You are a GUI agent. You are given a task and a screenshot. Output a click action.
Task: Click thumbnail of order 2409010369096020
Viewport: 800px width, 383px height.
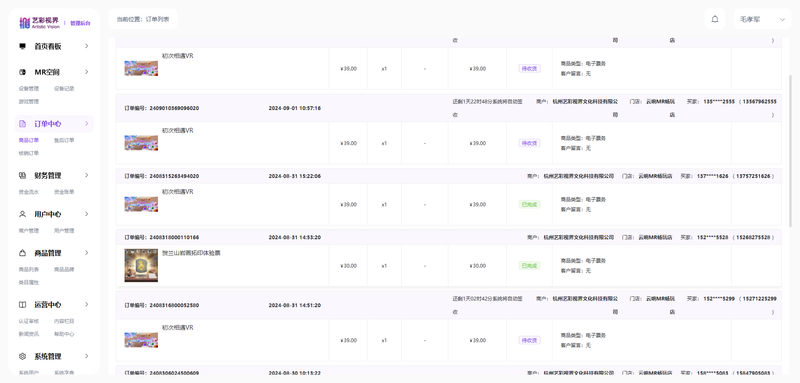point(141,143)
